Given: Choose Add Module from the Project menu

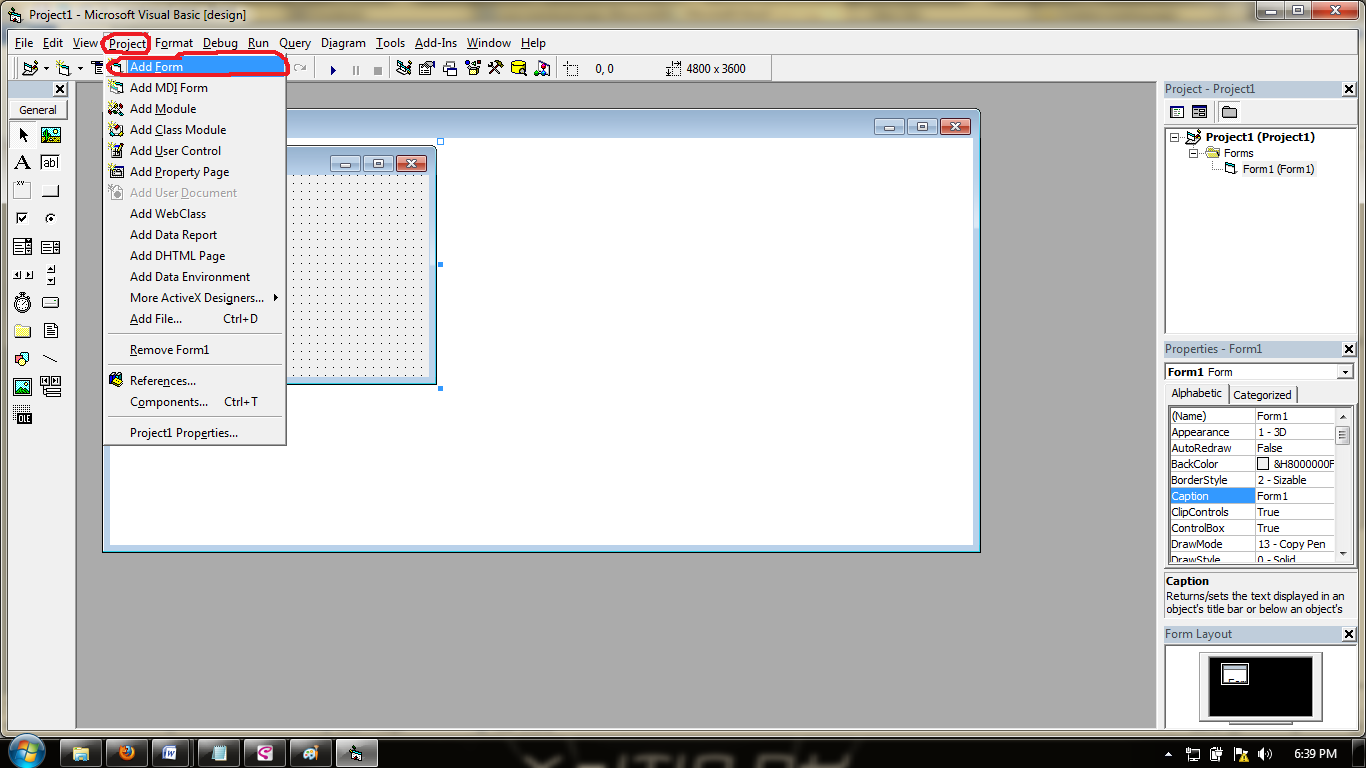Looking at the screenshot, I should [195, 109].
